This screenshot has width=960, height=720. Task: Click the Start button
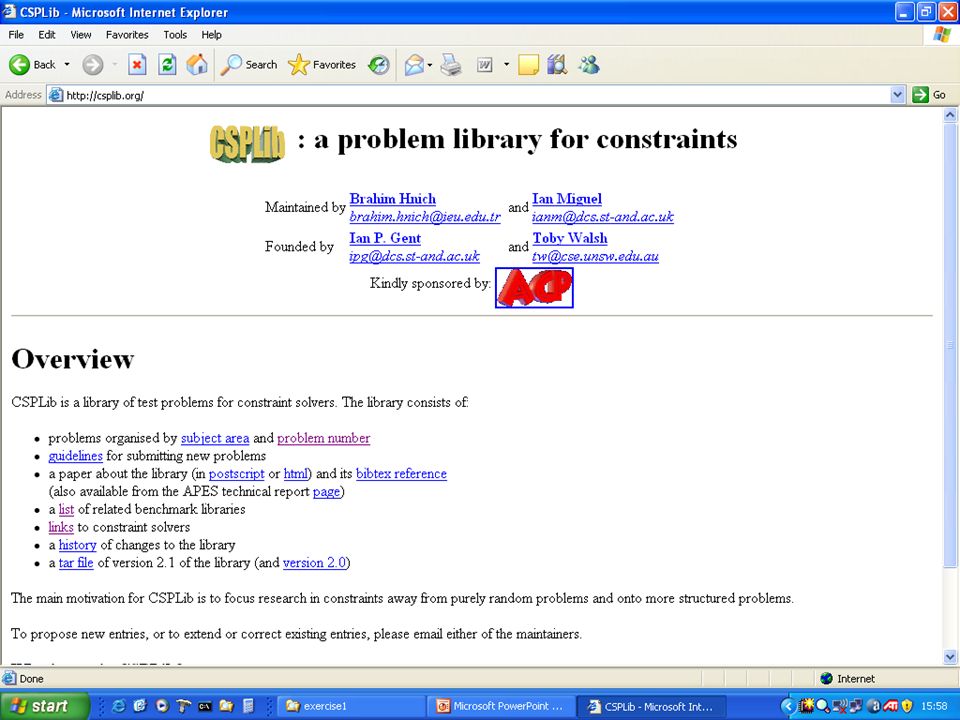[x=44, y=706]
